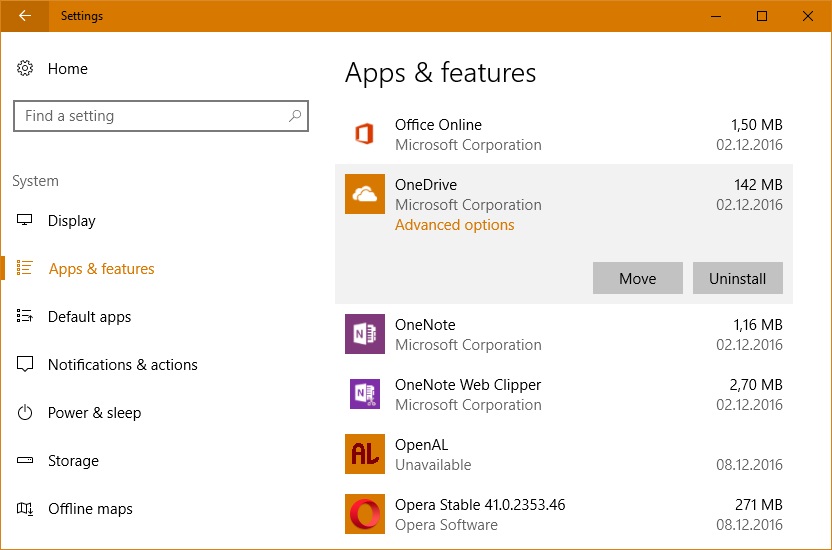Image resolution: width=832 pixels, height=550 pixels.
Task: Maximize the Settings window
Action: coord(761,16)
